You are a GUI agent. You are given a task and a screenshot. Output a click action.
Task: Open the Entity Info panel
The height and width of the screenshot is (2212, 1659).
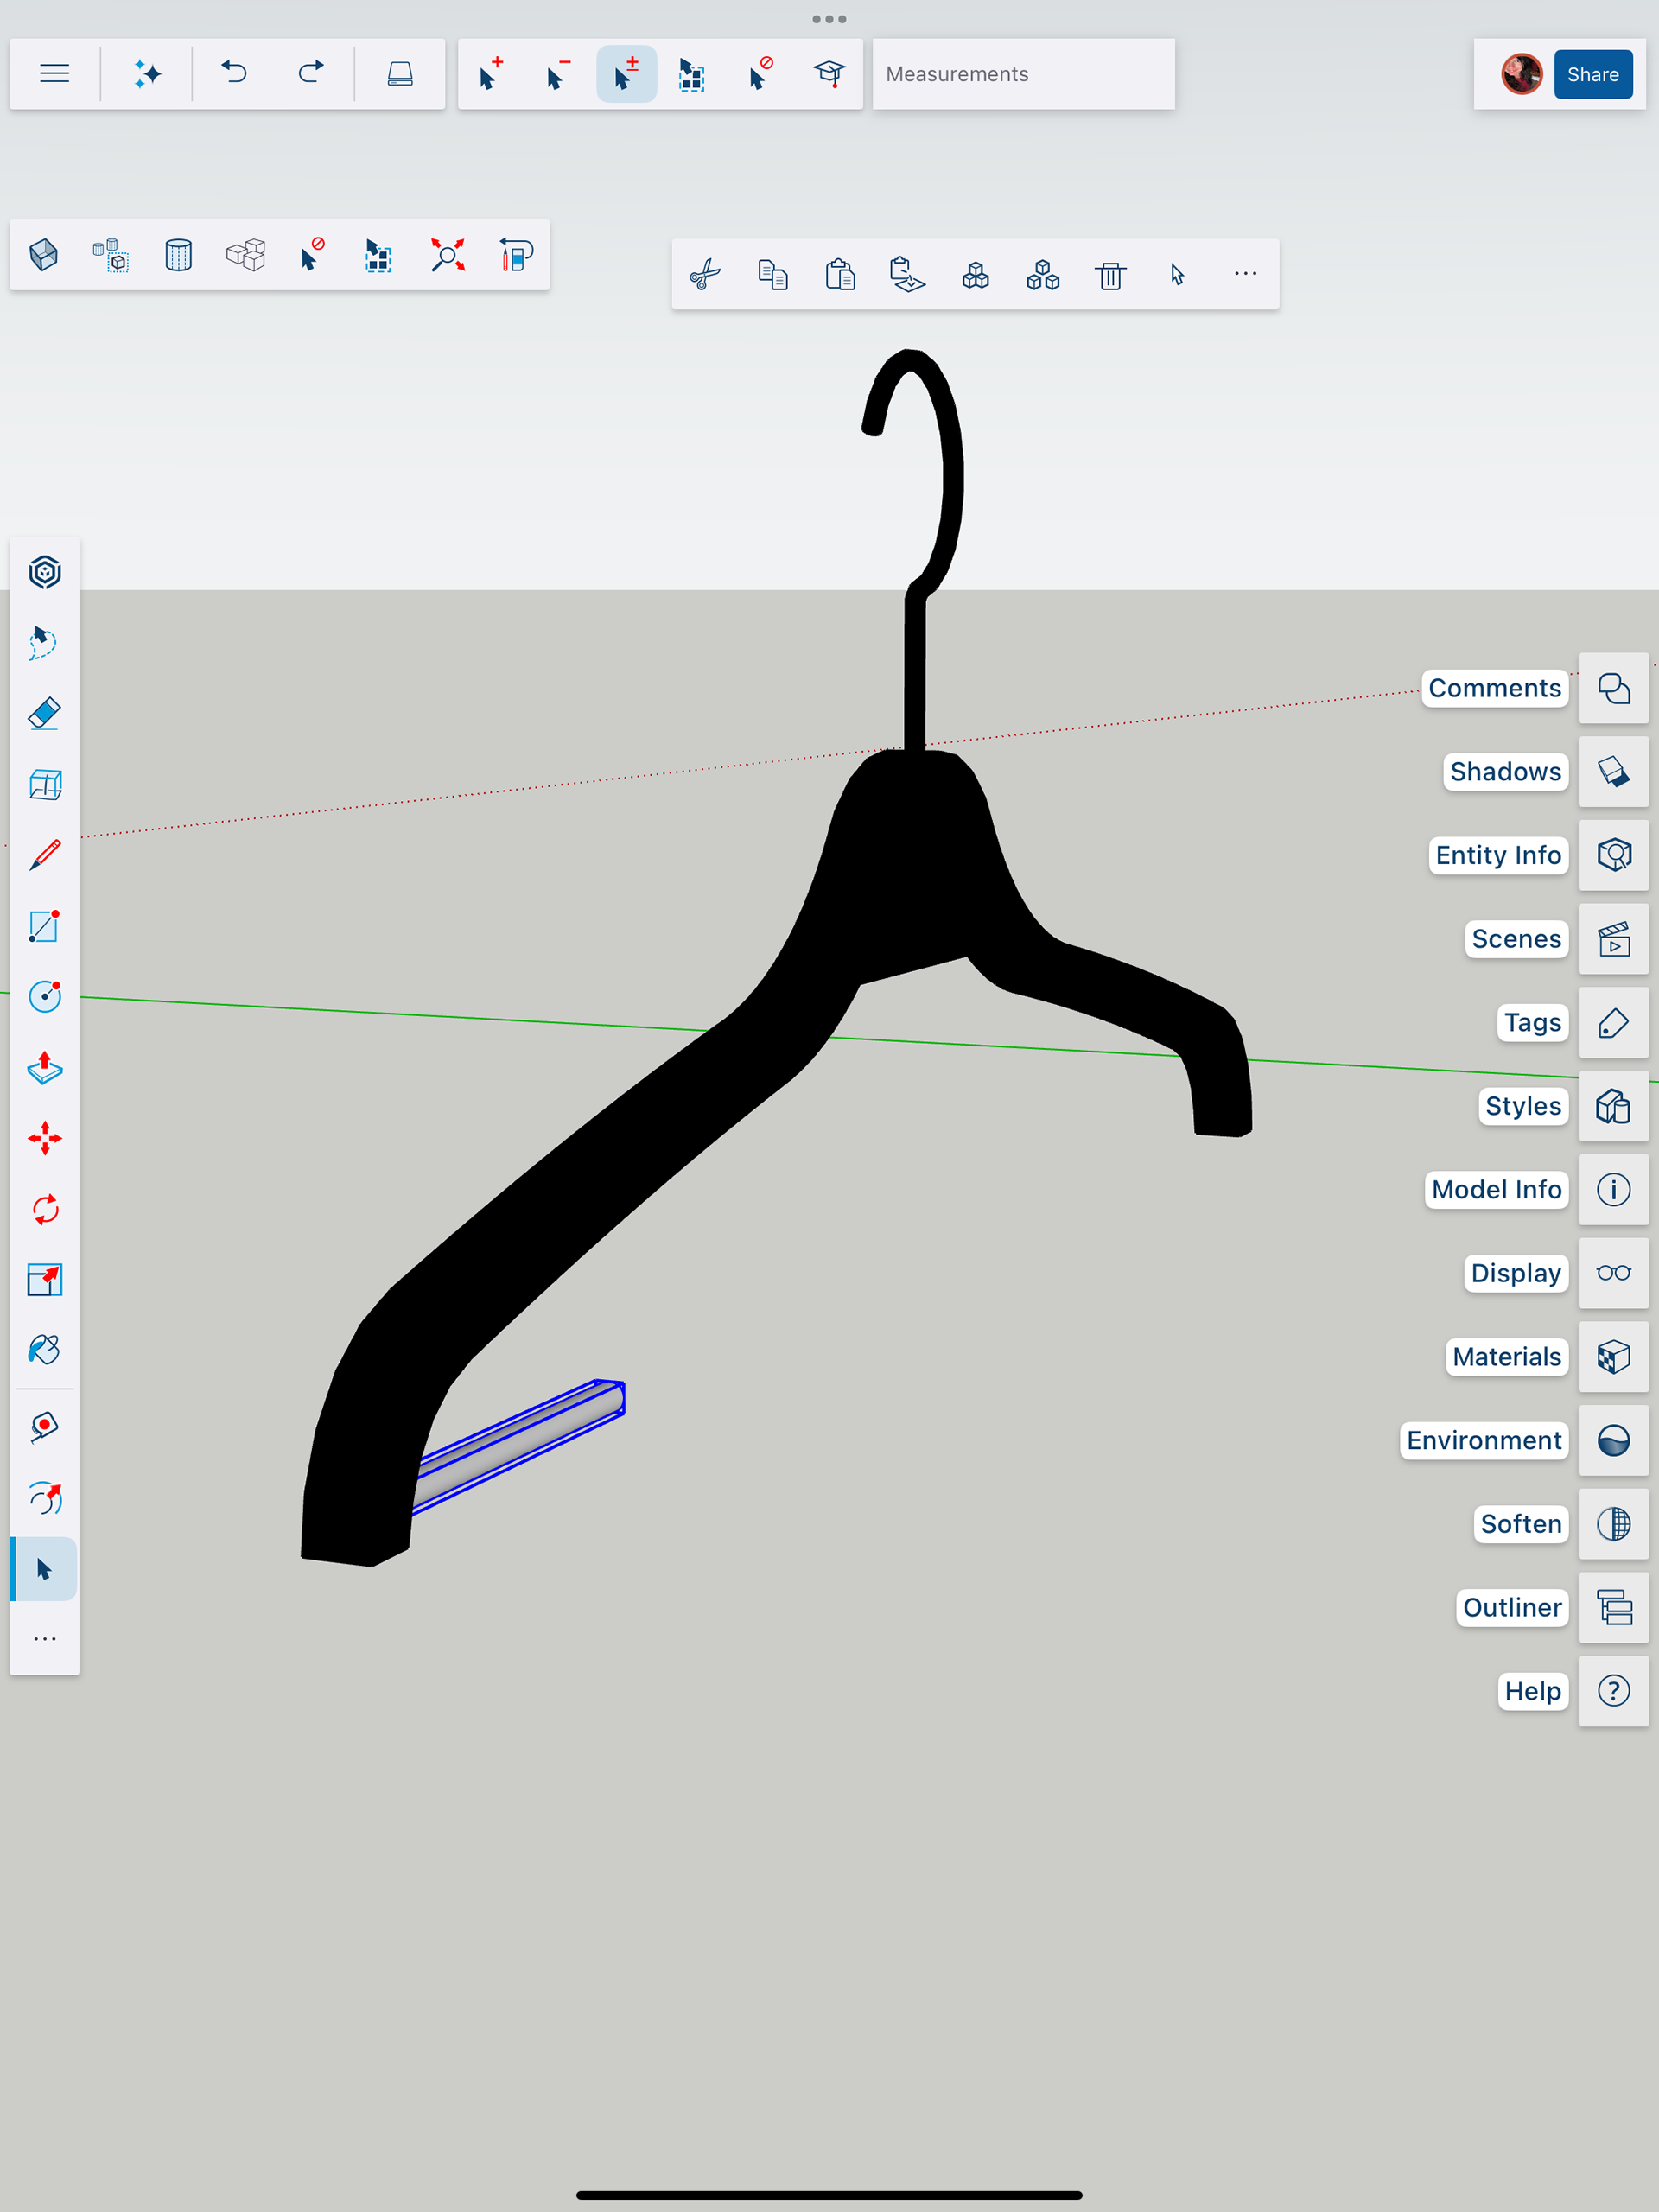[1613, 855]
